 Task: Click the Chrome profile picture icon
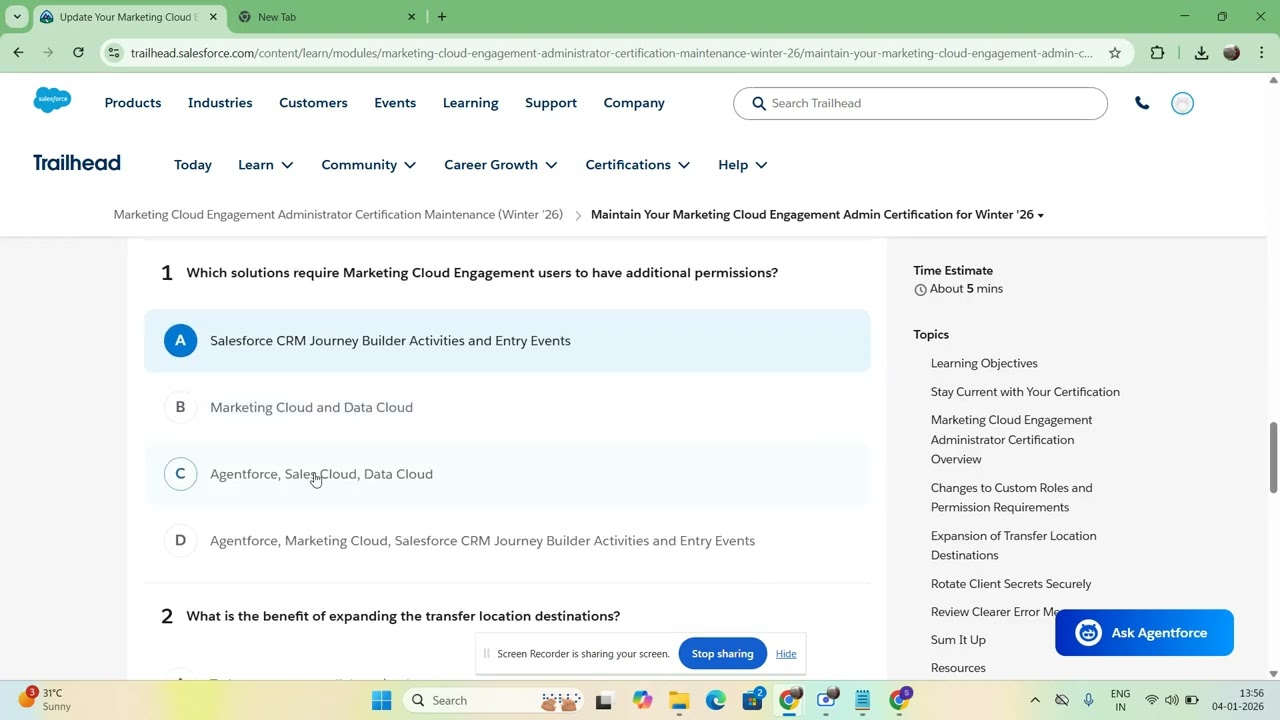[x=1232, y=53]
